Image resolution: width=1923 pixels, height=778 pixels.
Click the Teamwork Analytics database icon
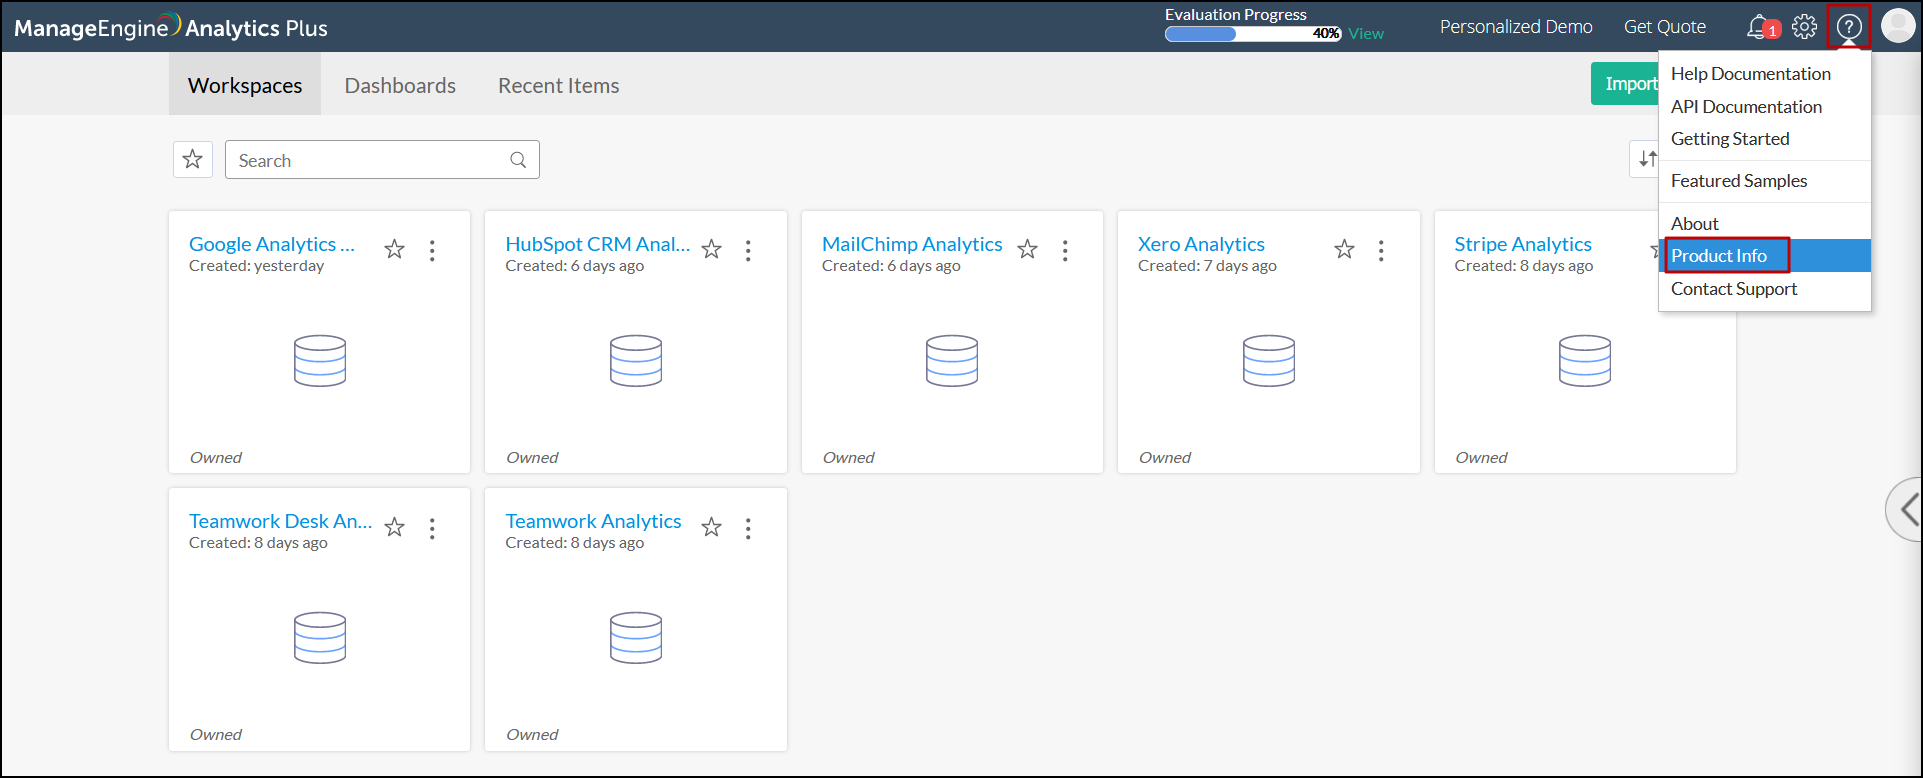coord(636,638)
